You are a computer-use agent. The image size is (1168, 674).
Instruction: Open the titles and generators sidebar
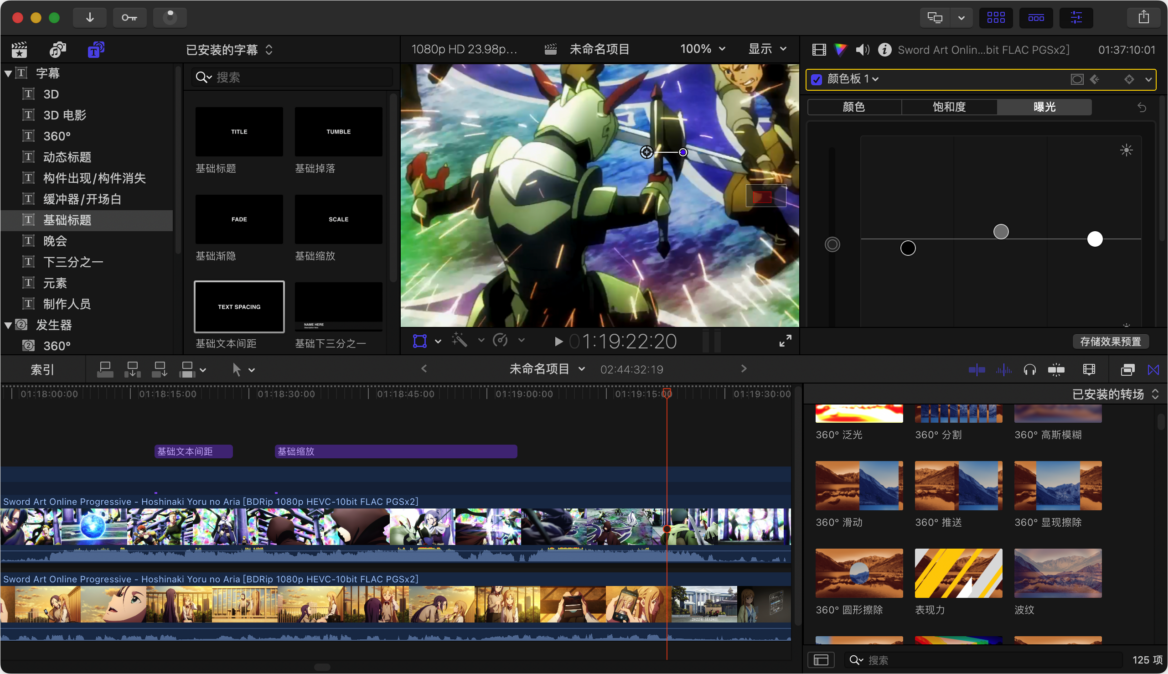coord(95,50)
